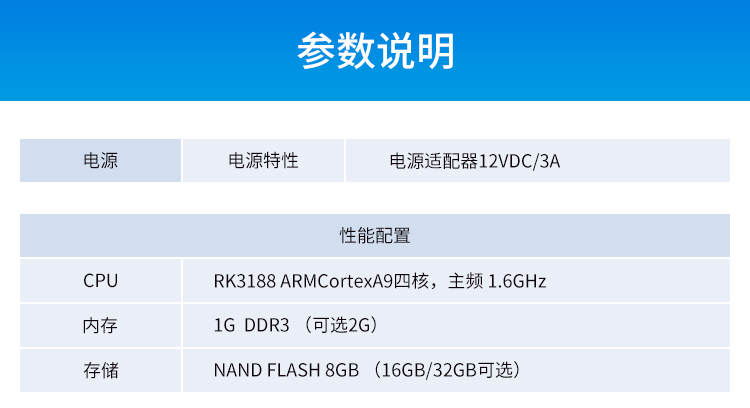
Task: Click the "电源特性" cell
Action: (x=264, y=161)
